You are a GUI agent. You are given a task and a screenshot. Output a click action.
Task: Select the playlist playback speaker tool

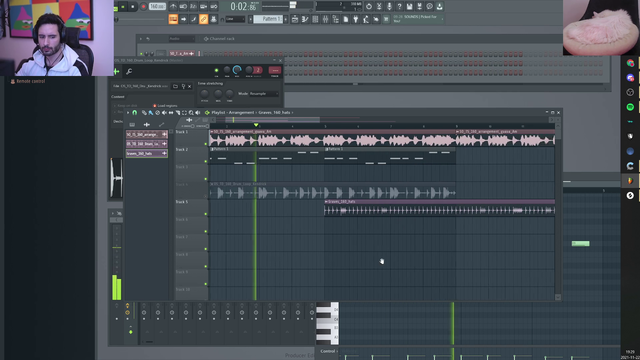(x=198, y=113)
